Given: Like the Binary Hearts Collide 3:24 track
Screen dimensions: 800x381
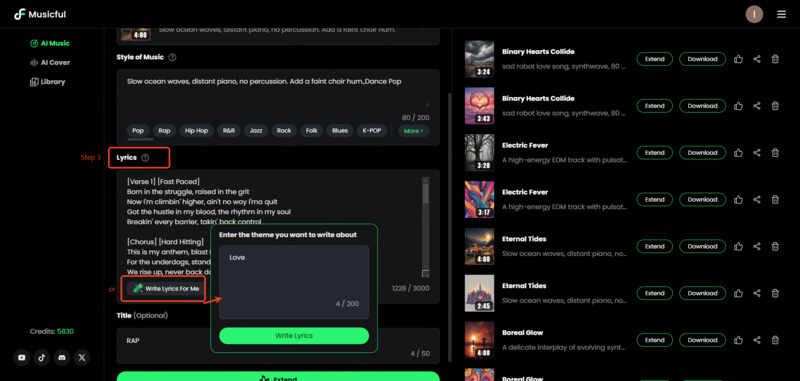Looking at the screenshot, I should tap(738, 59).
